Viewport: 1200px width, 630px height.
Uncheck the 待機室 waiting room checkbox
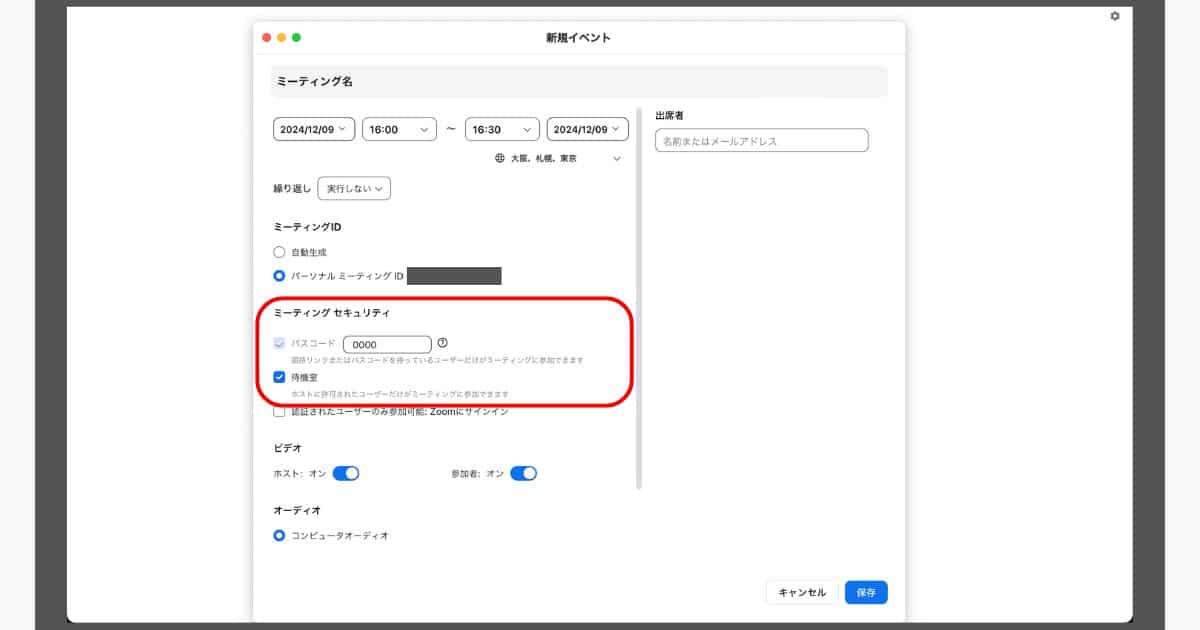tap(280, 377)
